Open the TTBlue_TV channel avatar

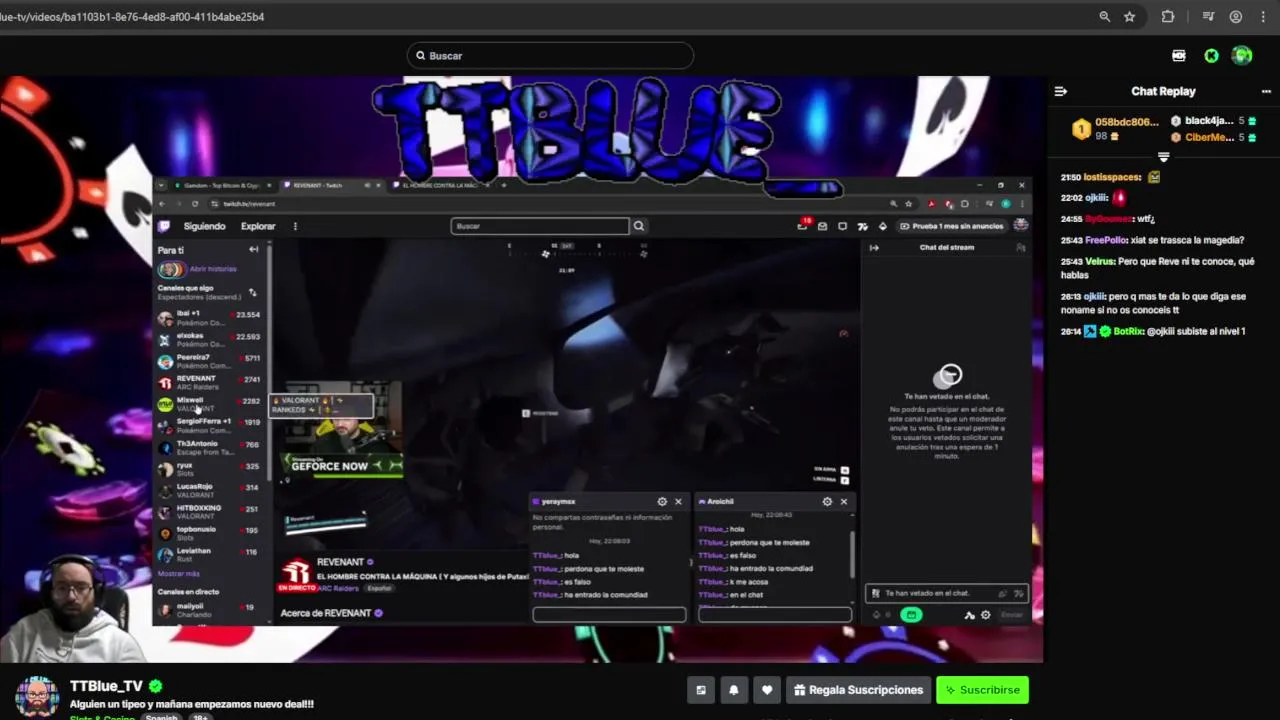[x=37, y=696]
